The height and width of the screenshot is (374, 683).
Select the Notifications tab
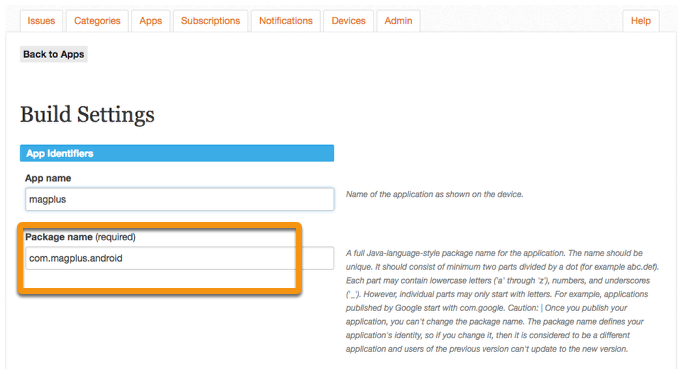point(286,21)
